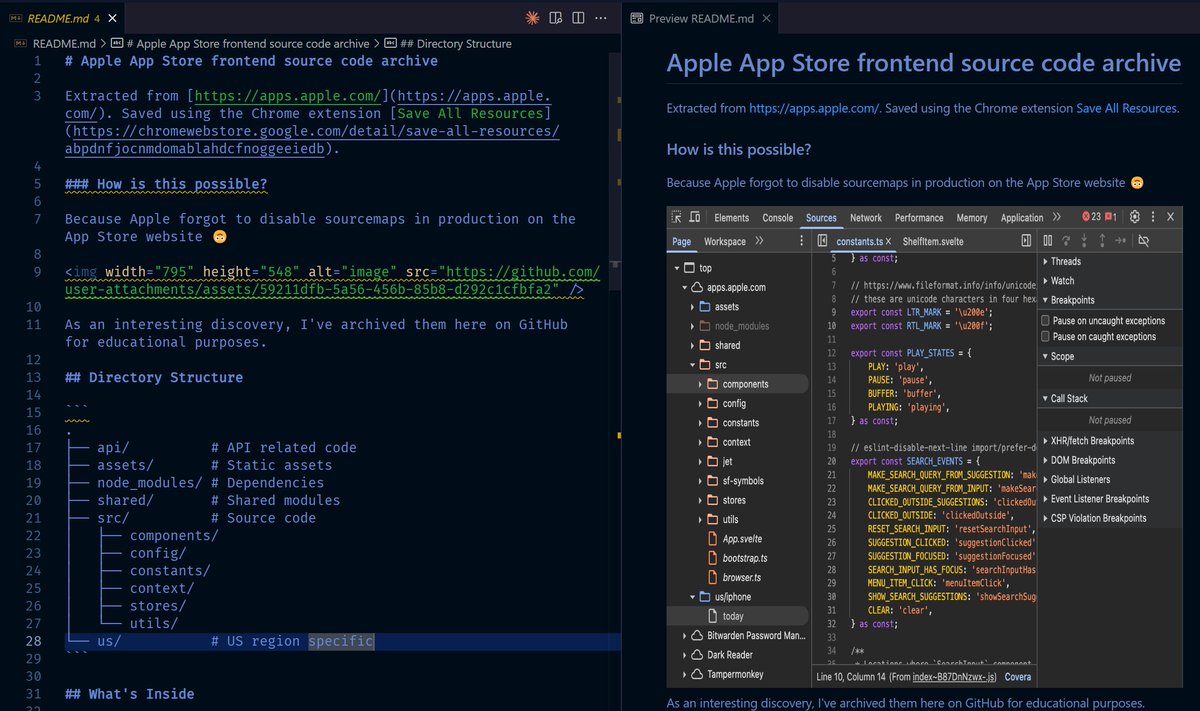Toggle 'Pause on caught exceptions' checkbox
The width and height of the screenshot is (1200, 711).
click(x=1045, y=337)
